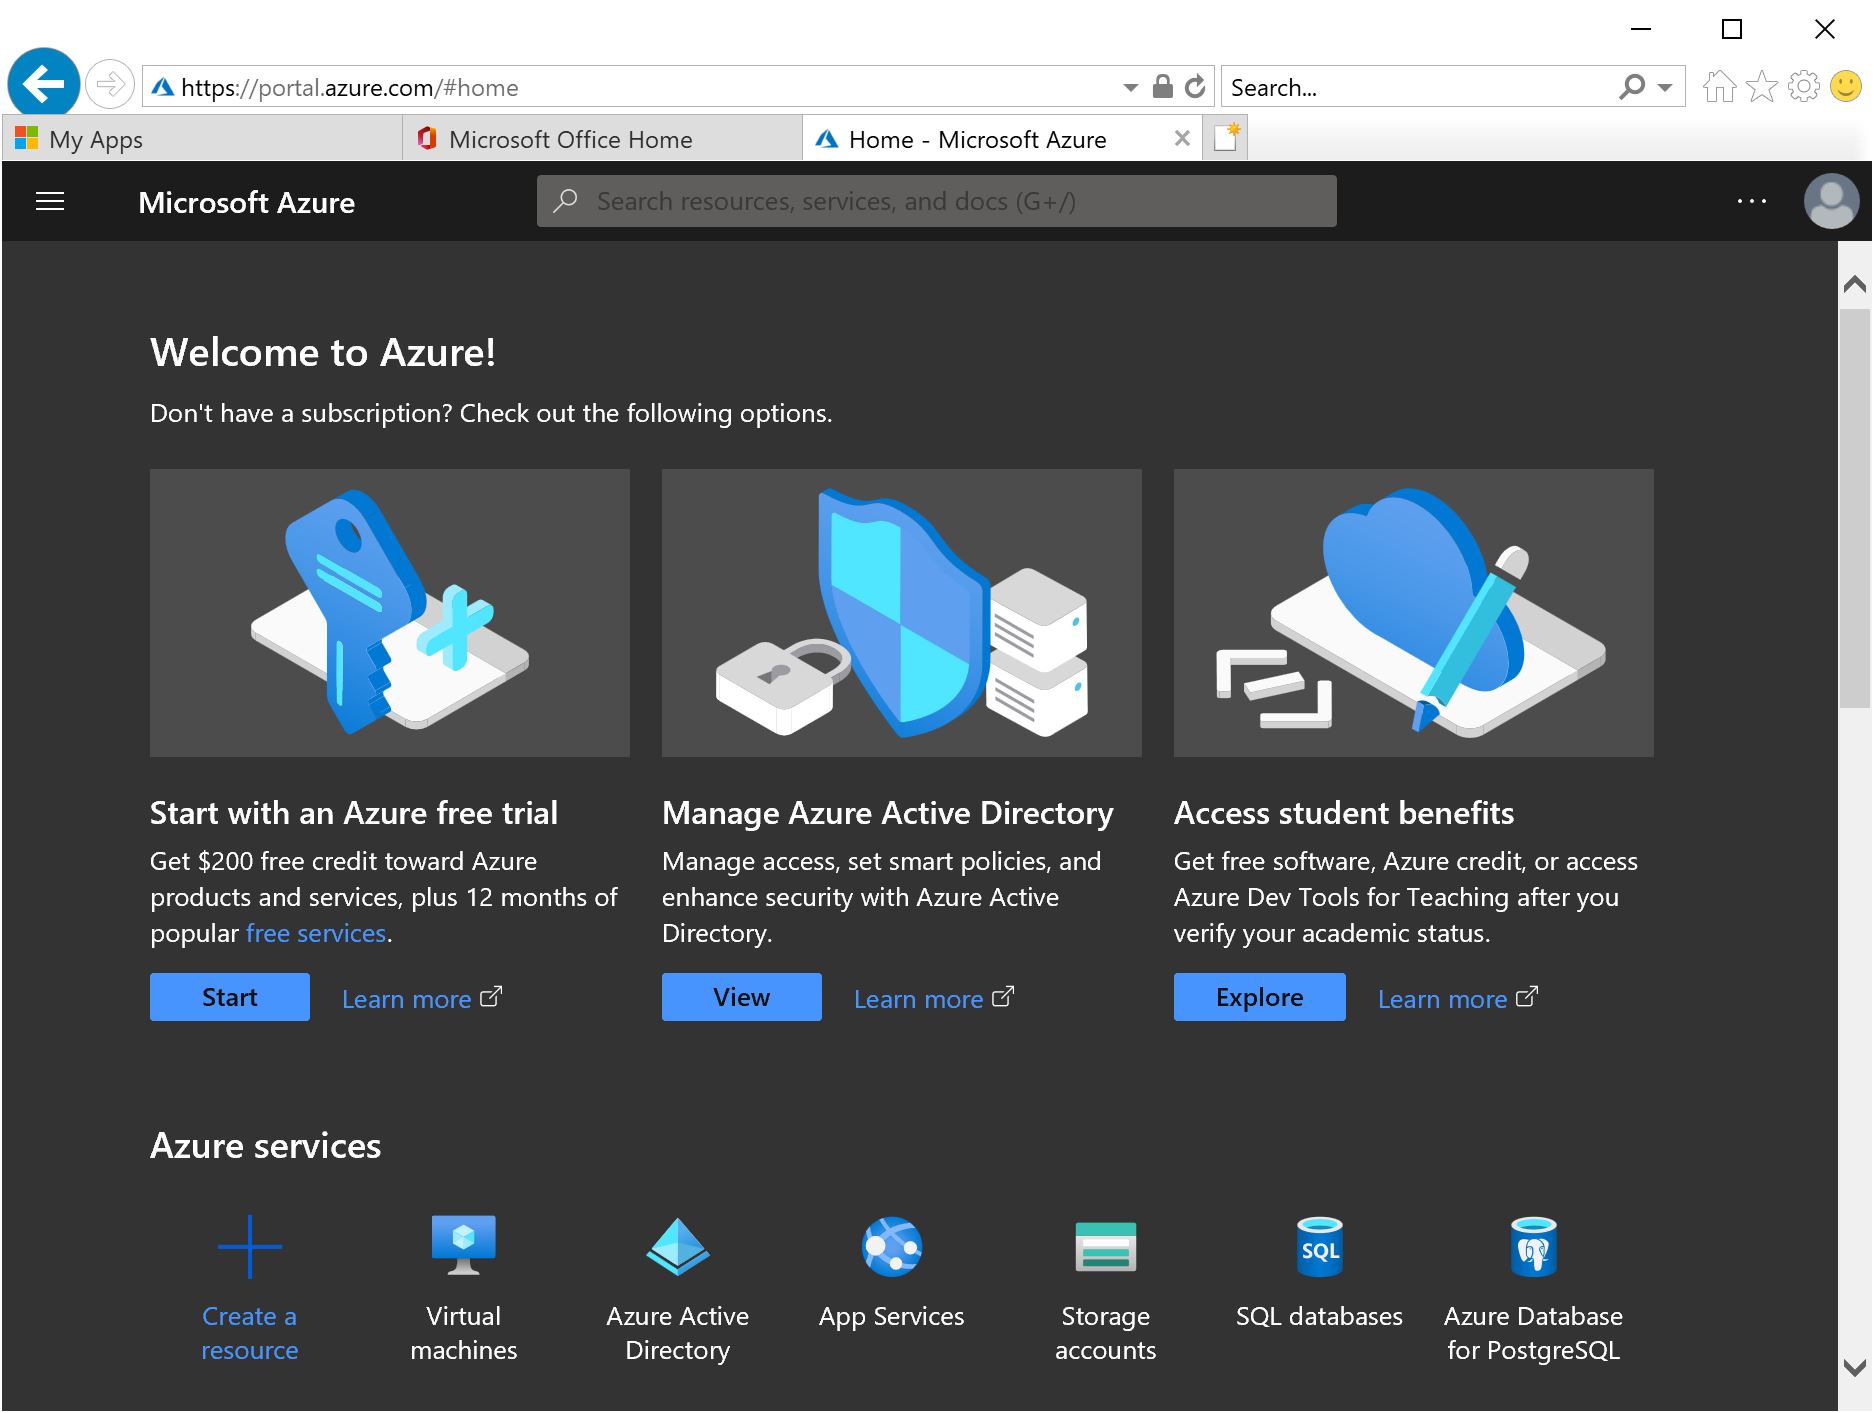Screen dimensions: 1874x1413
Task: Open Azure Active Directory service icon
Action: click(x=677, y=1248)
